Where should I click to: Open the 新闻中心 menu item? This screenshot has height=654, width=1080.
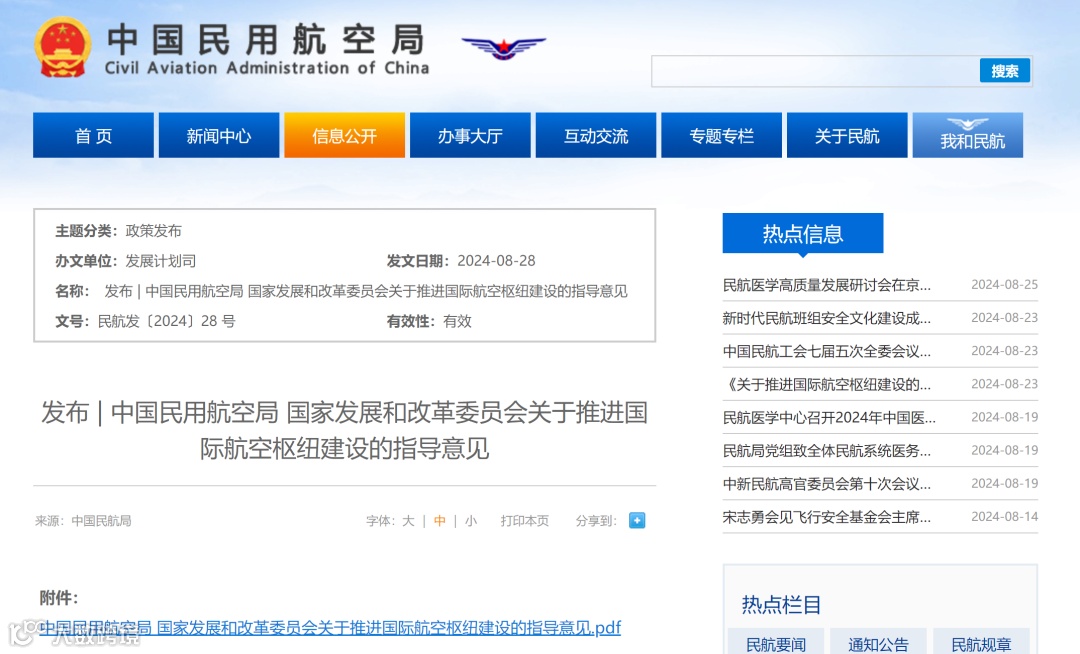pyautogui.click(x=219, y=136)
